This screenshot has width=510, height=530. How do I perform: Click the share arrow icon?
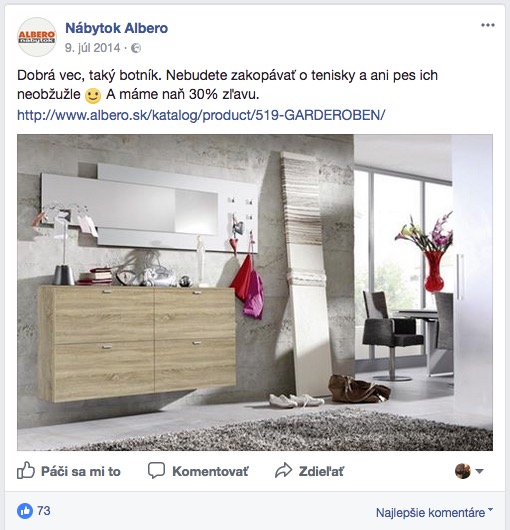[283, 470]
